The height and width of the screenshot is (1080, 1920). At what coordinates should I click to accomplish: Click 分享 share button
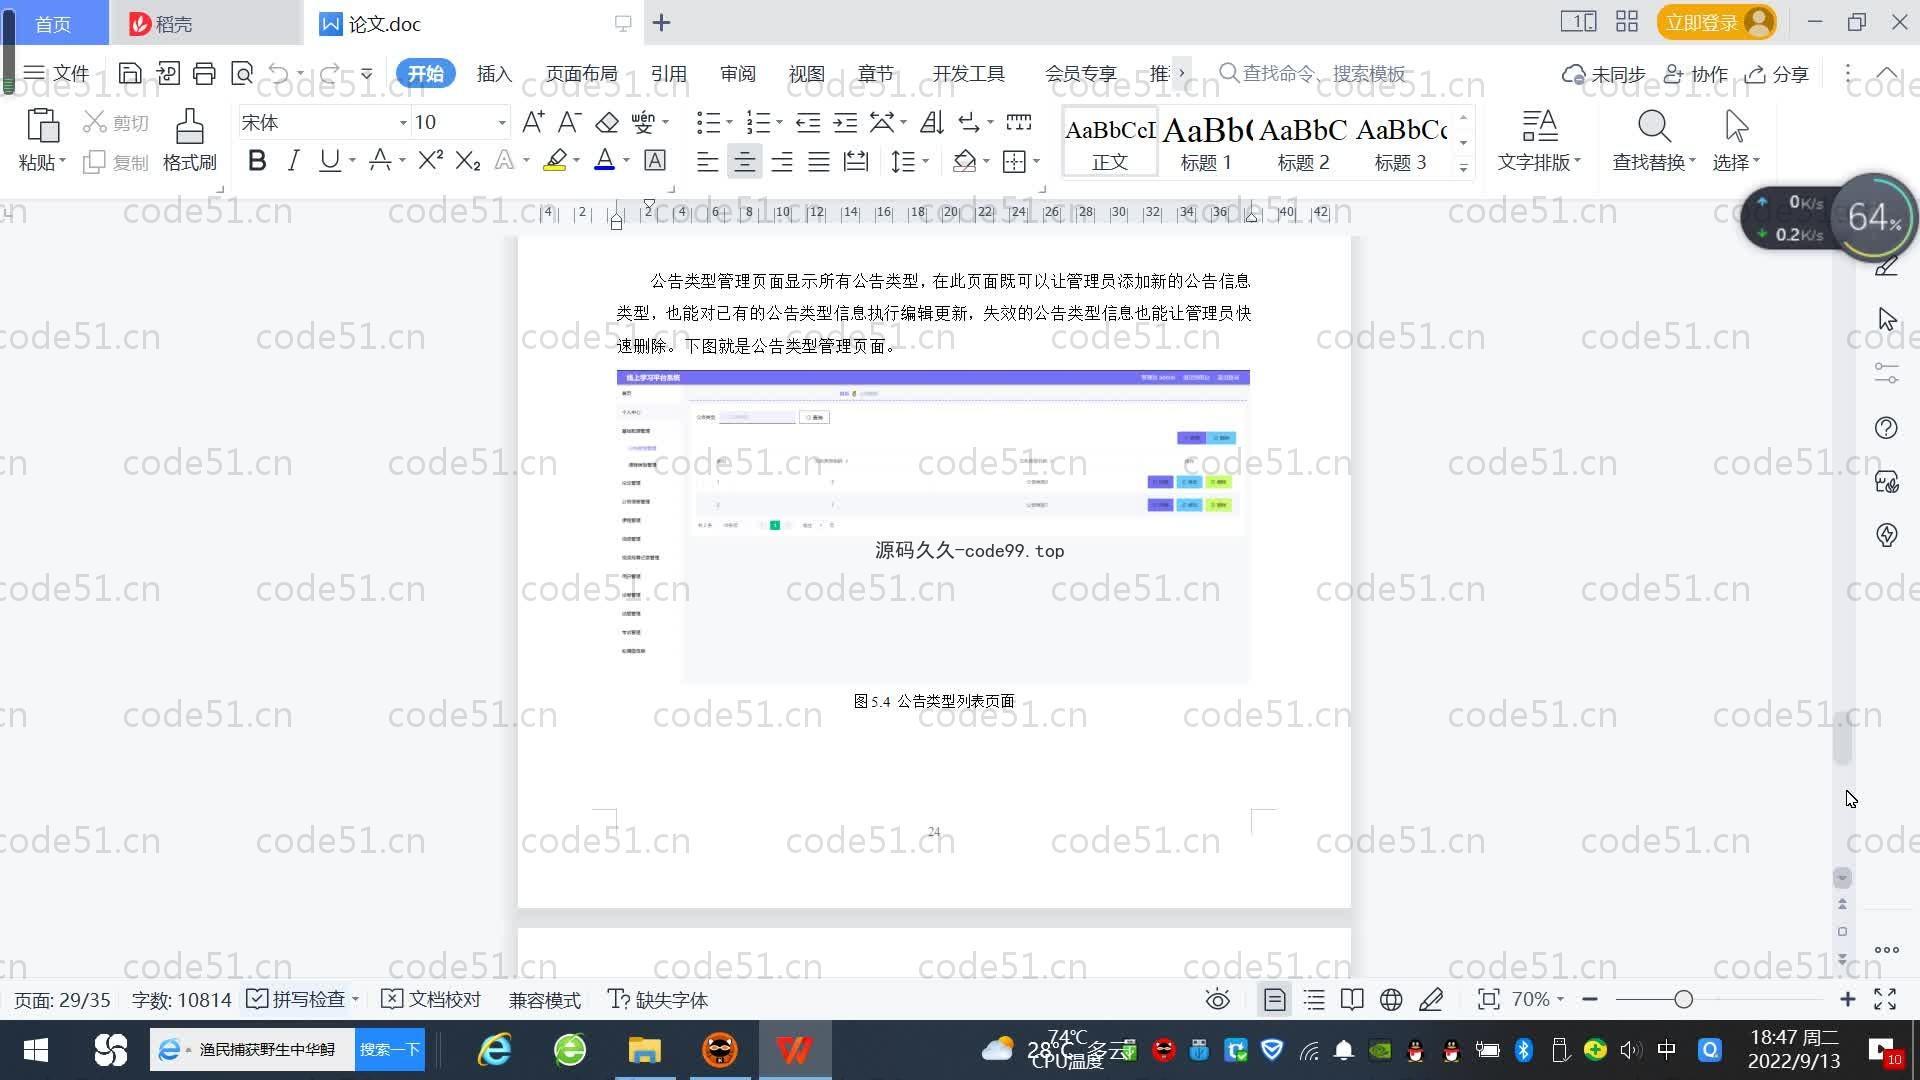[1777, 73]
